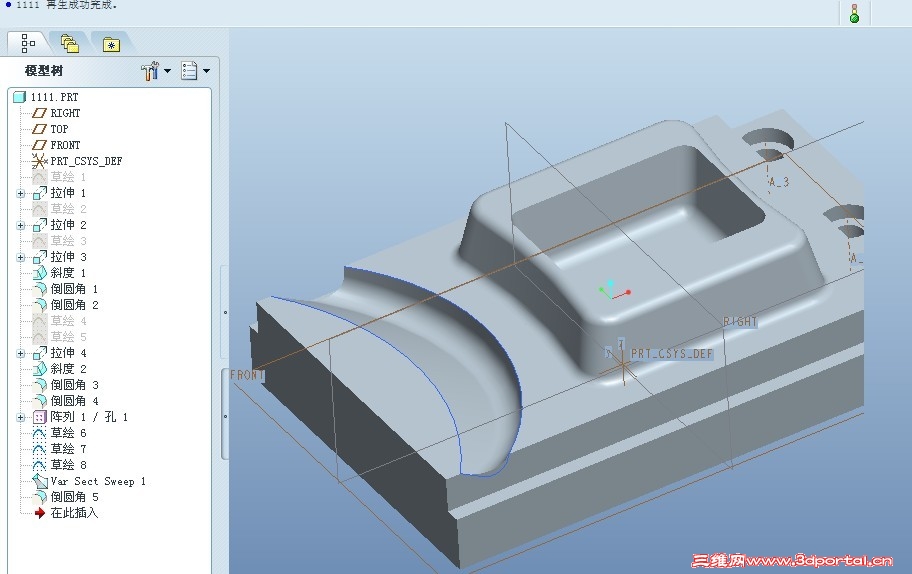This screenshot has height=574, width=912.
Task: Click the 倒圆角 3 round feature icon
Action: click(40, 385)
